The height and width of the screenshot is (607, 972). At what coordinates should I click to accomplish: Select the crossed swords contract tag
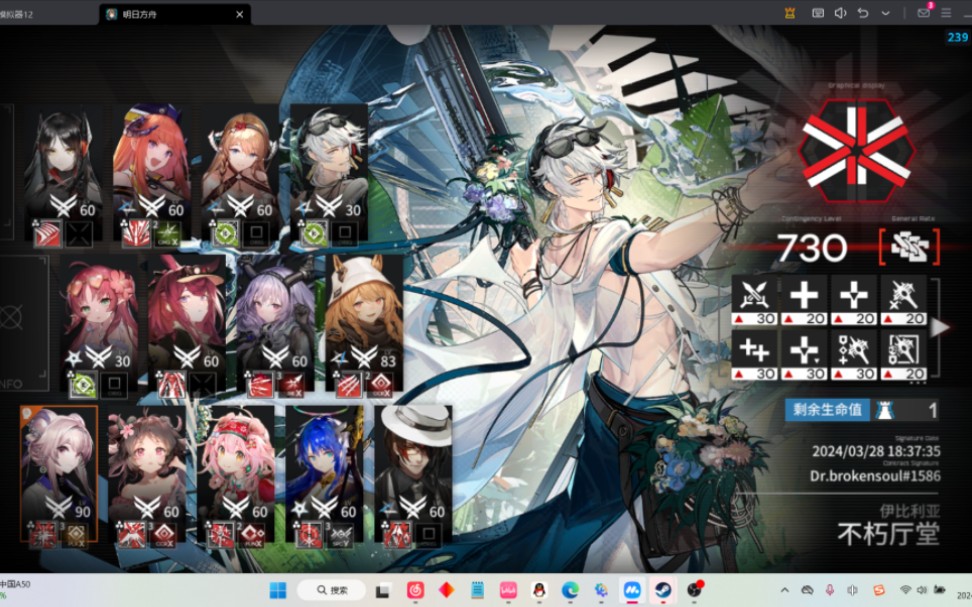tap(754, 300)
